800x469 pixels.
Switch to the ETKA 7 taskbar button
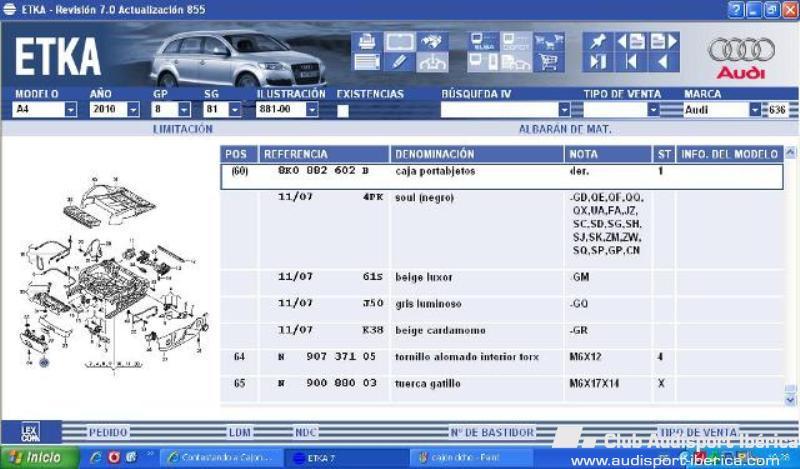click(346, 458)
